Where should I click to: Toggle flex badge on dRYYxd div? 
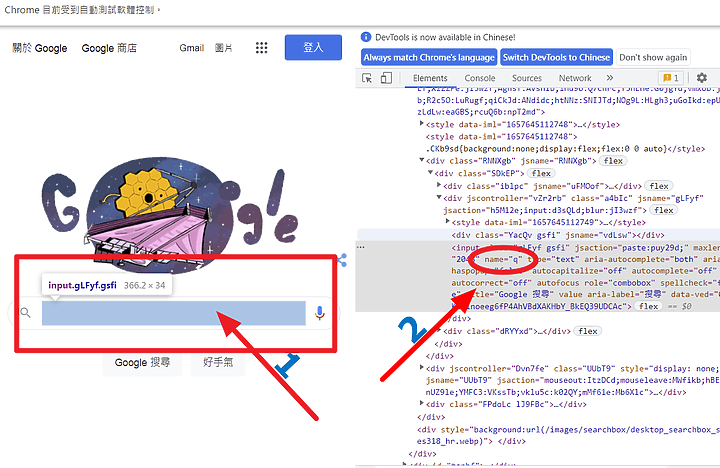(588, 331)
